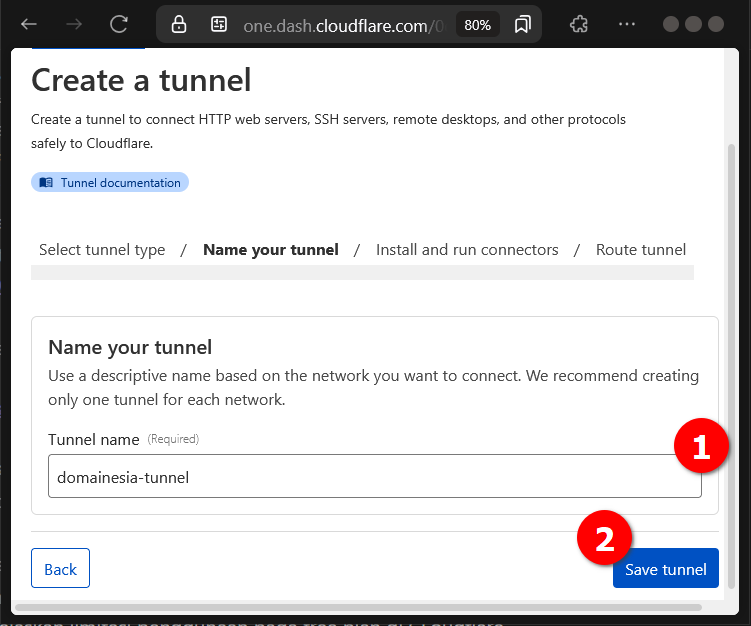
Task: Click the browser forward arrow
Action: (x=74, y=24)
